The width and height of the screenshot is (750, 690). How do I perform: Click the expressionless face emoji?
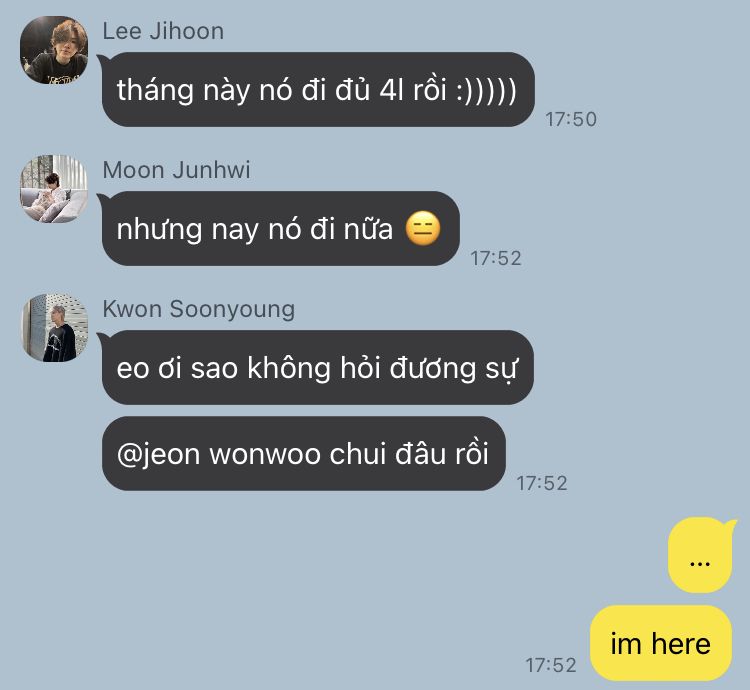click(x=423, y=228)
